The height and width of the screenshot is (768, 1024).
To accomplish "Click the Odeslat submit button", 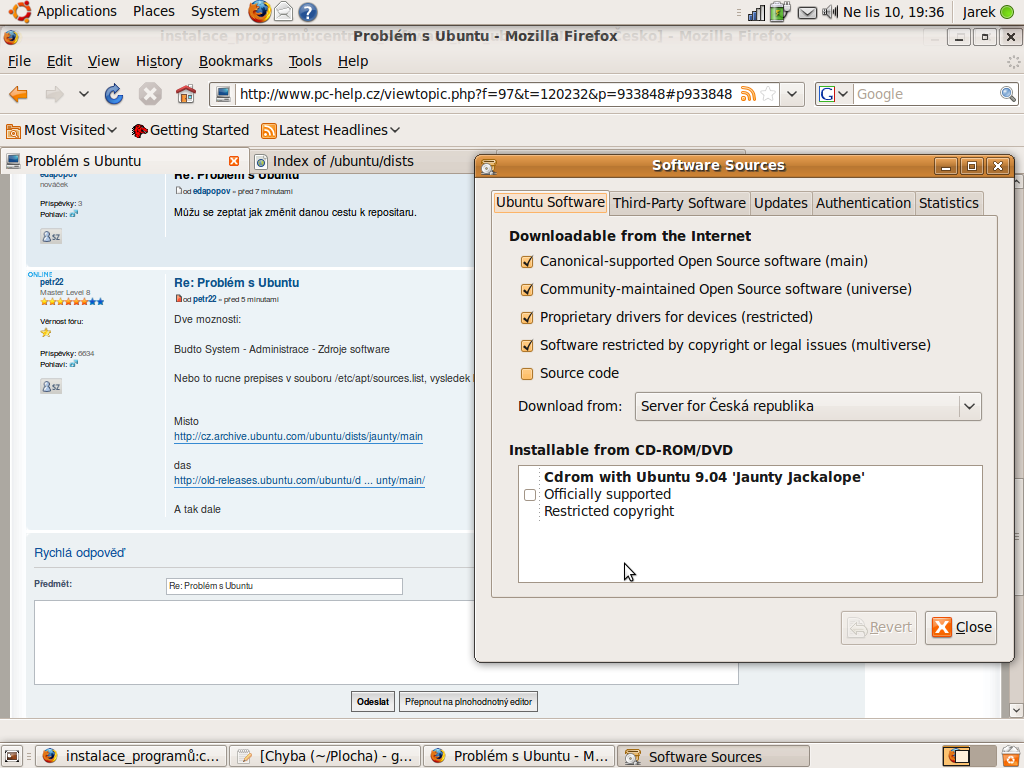I will [x=373, y=702].
